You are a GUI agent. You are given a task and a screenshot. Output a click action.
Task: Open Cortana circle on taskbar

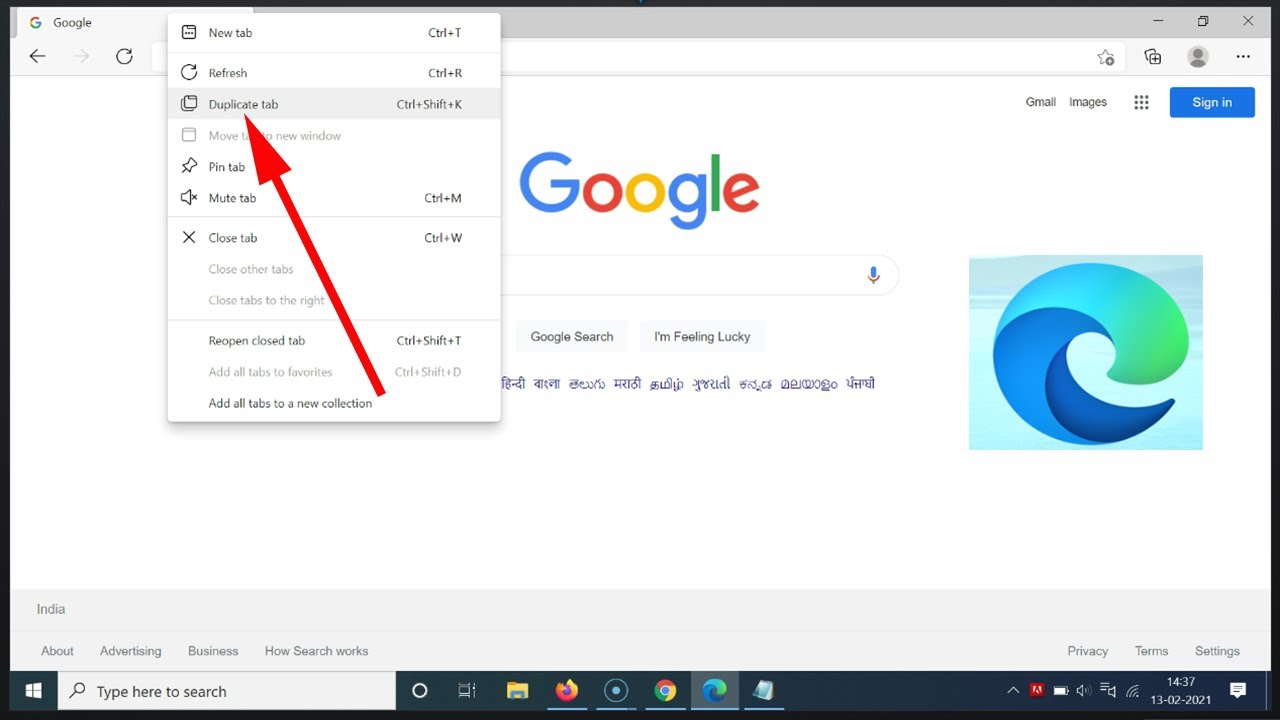pos(420,691)
